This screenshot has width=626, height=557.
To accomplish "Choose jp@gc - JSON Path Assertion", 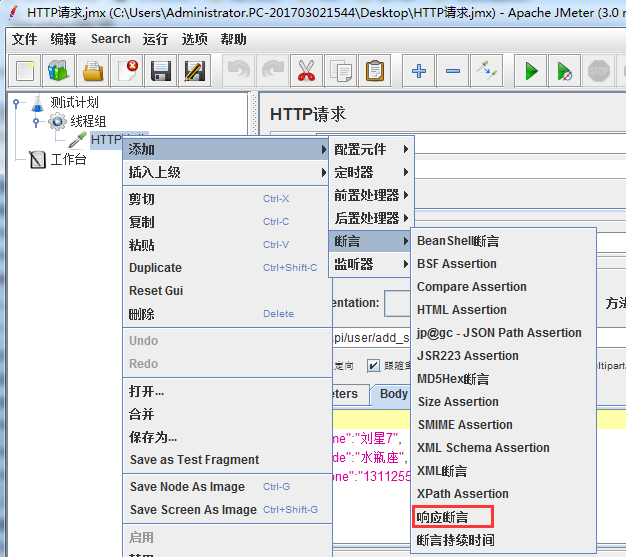I will click(503, 333).
